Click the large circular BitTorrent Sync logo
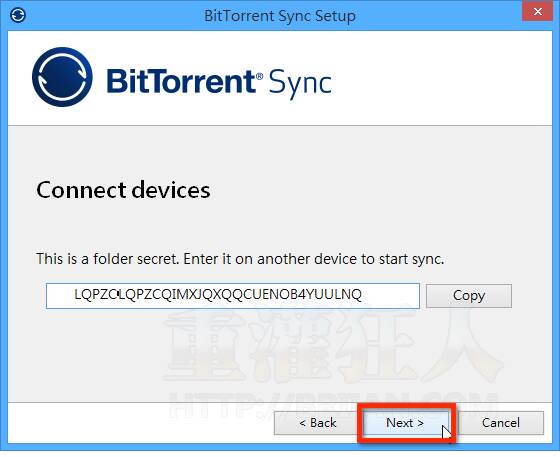Viewport: 560px width, 457px height. 62,77
